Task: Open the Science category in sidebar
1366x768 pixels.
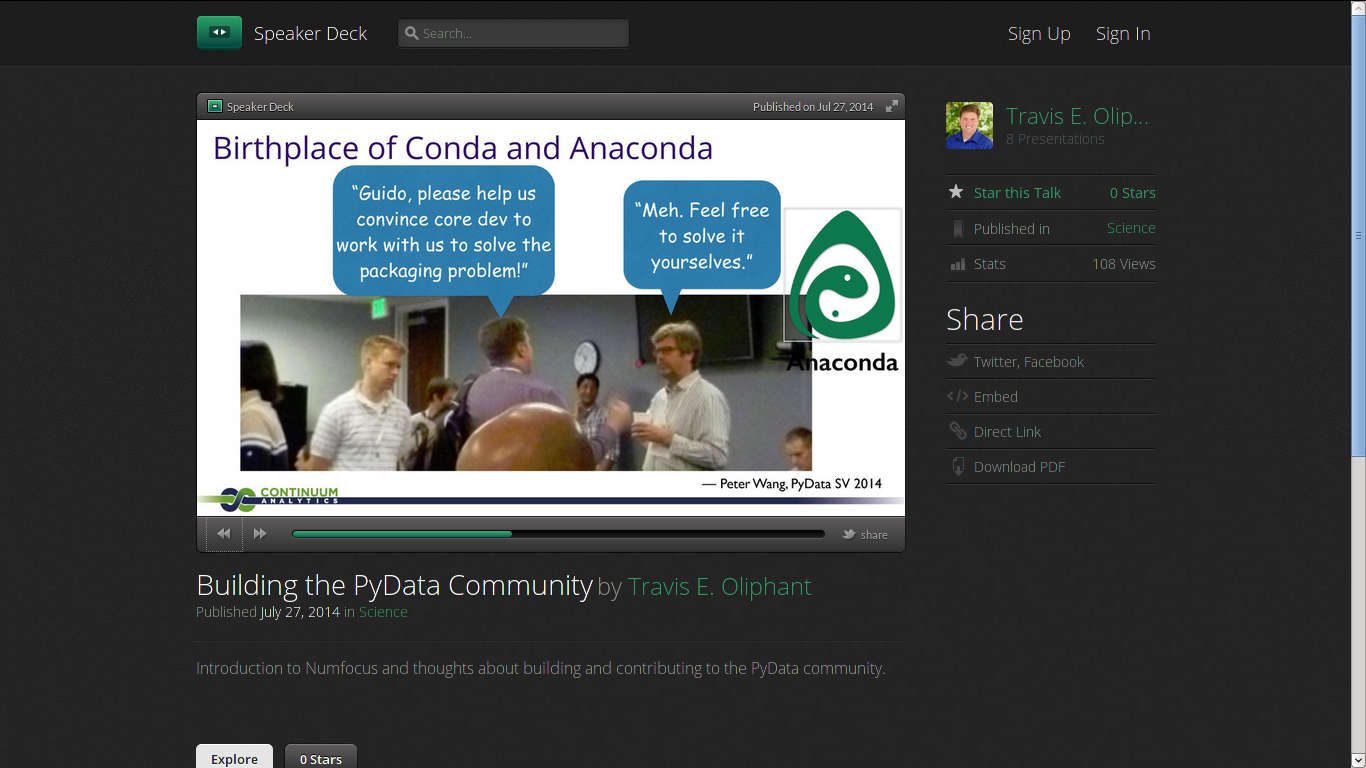Action: tap(1130, 228)
